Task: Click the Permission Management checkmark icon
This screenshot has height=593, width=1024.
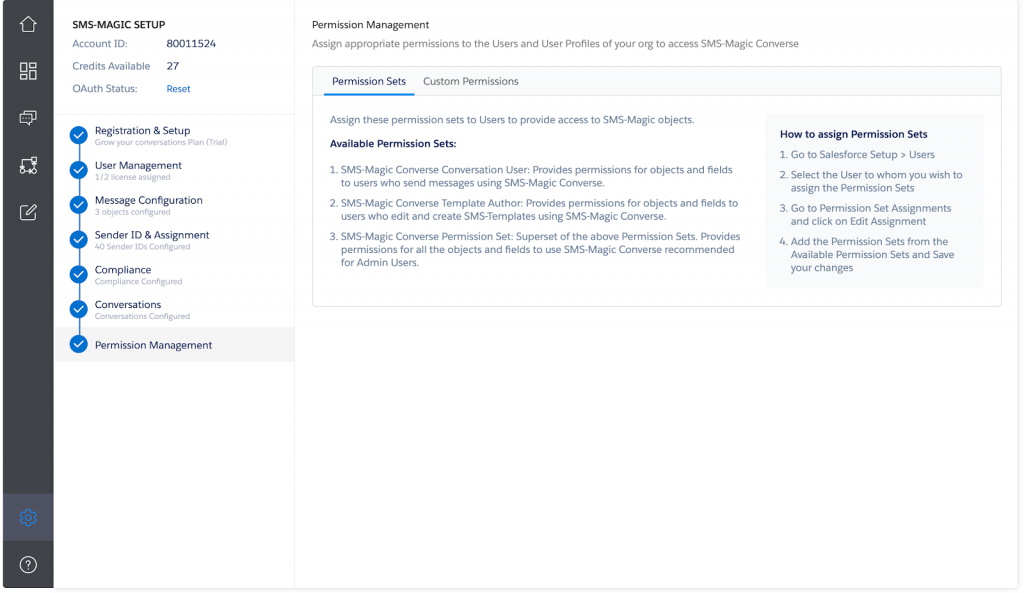Action: click(x=78, y=344)
